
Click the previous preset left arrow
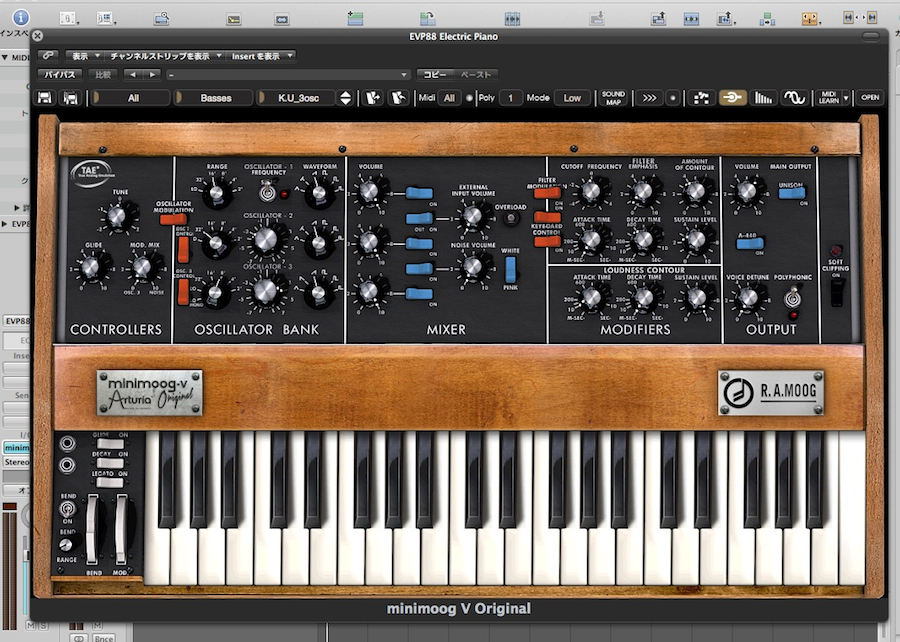[x=133, y=75]
